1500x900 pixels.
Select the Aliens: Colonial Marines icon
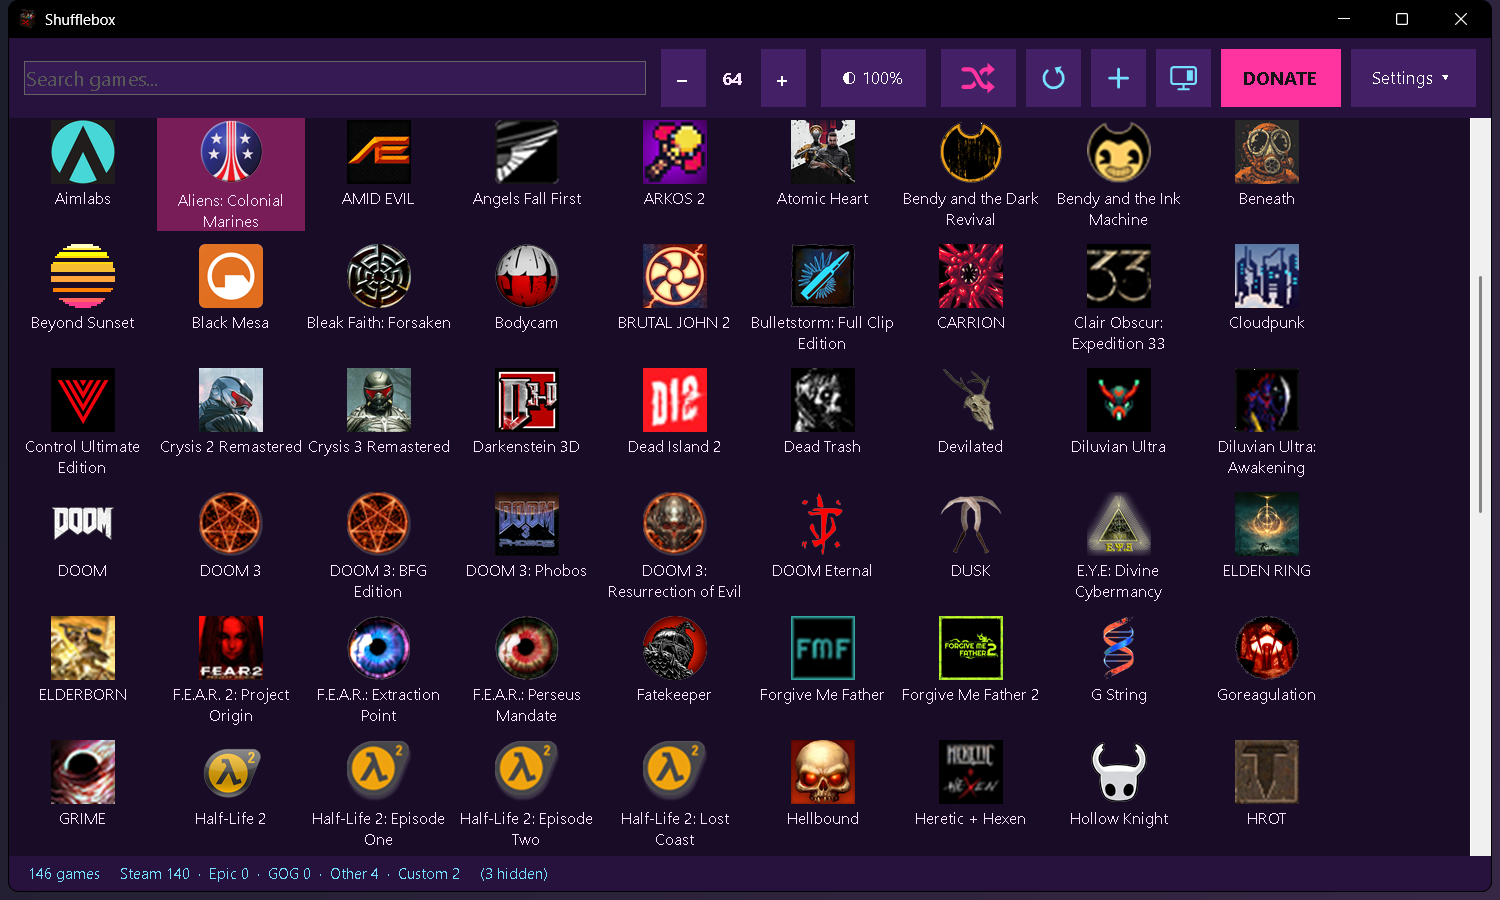pyautogui.click(x=231, y=152)
